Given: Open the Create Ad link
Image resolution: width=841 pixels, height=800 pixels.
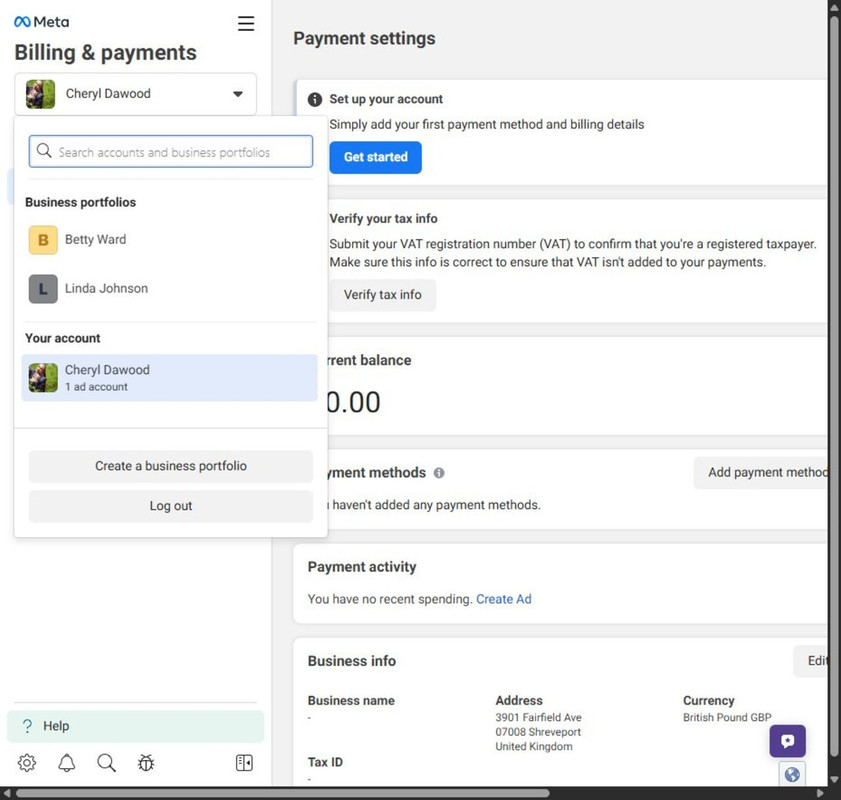Looking at the screenshot, I should point(504,599).
